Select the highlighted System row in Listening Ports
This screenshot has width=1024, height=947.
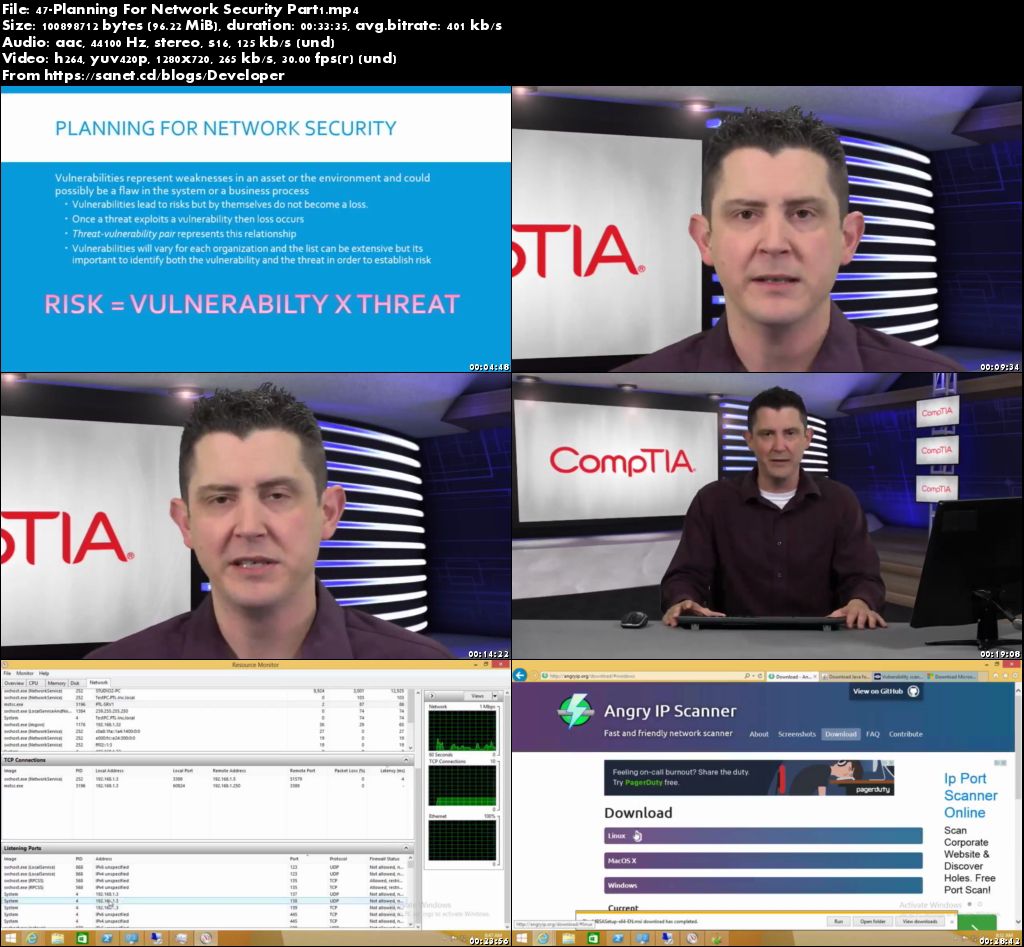coord(206,901)
